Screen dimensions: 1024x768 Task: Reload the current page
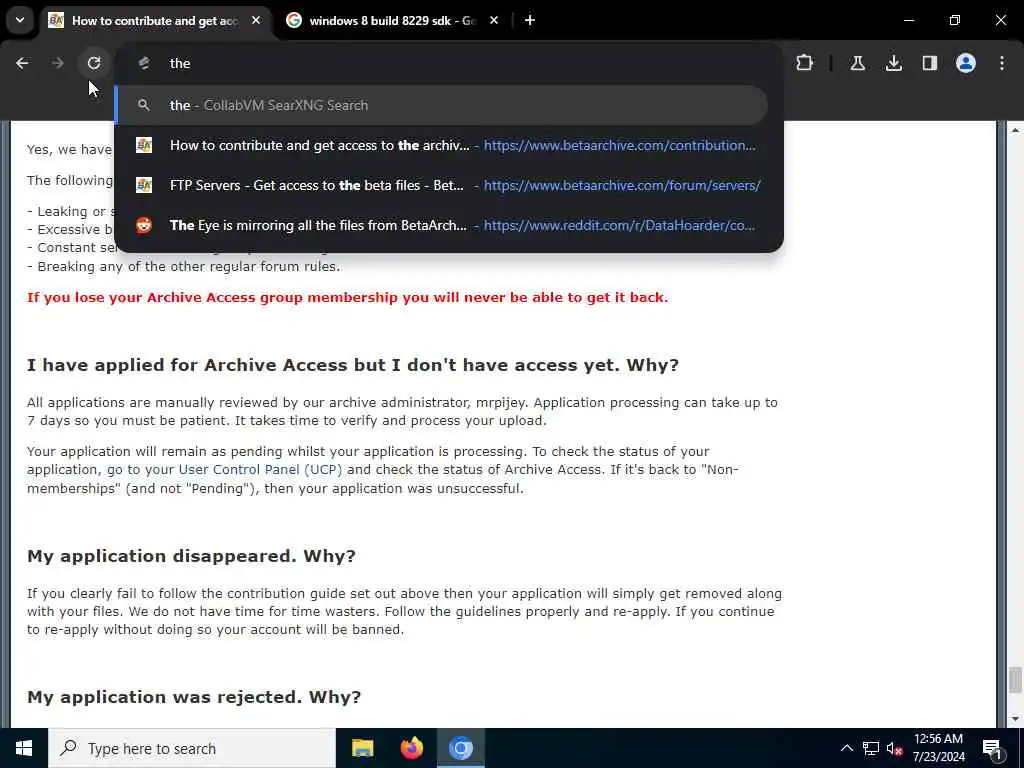[x=94, y=63]
